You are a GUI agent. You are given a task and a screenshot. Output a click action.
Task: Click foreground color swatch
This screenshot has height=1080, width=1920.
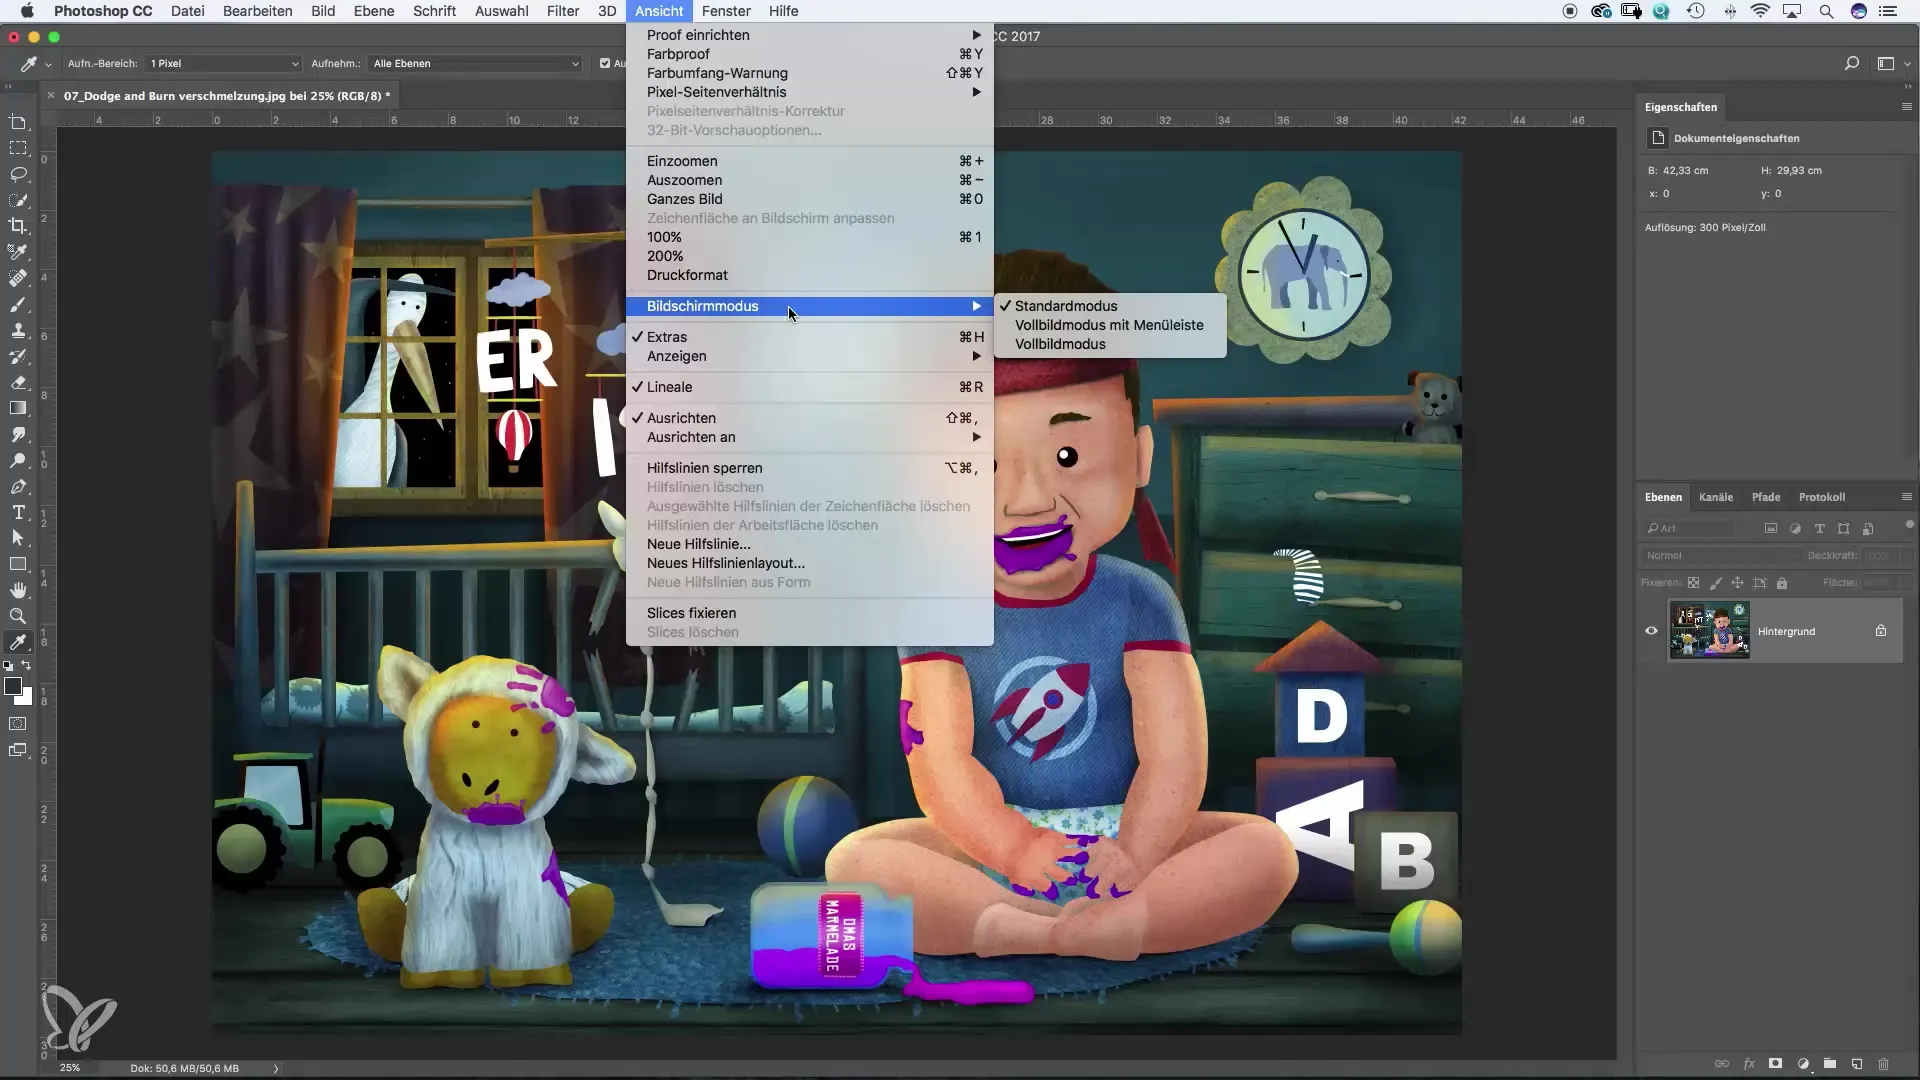(x=13, y=686)
